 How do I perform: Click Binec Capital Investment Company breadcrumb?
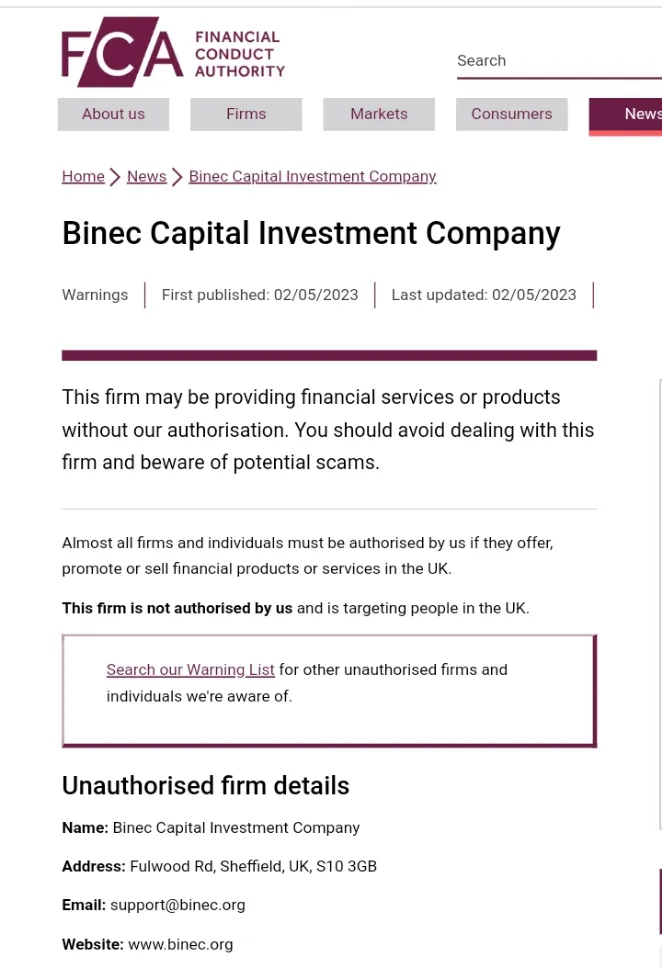312,176
